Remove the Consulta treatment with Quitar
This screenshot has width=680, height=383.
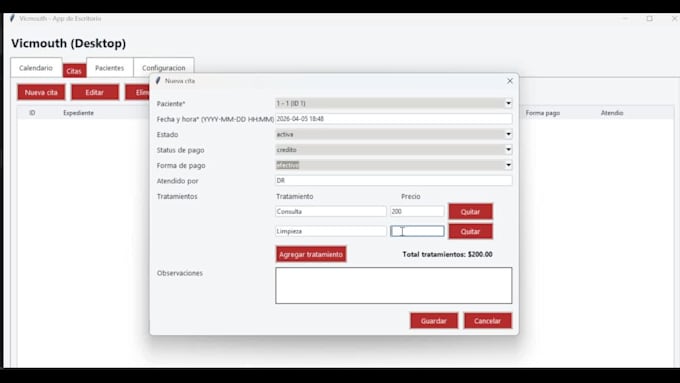click(x=471, y=212)
